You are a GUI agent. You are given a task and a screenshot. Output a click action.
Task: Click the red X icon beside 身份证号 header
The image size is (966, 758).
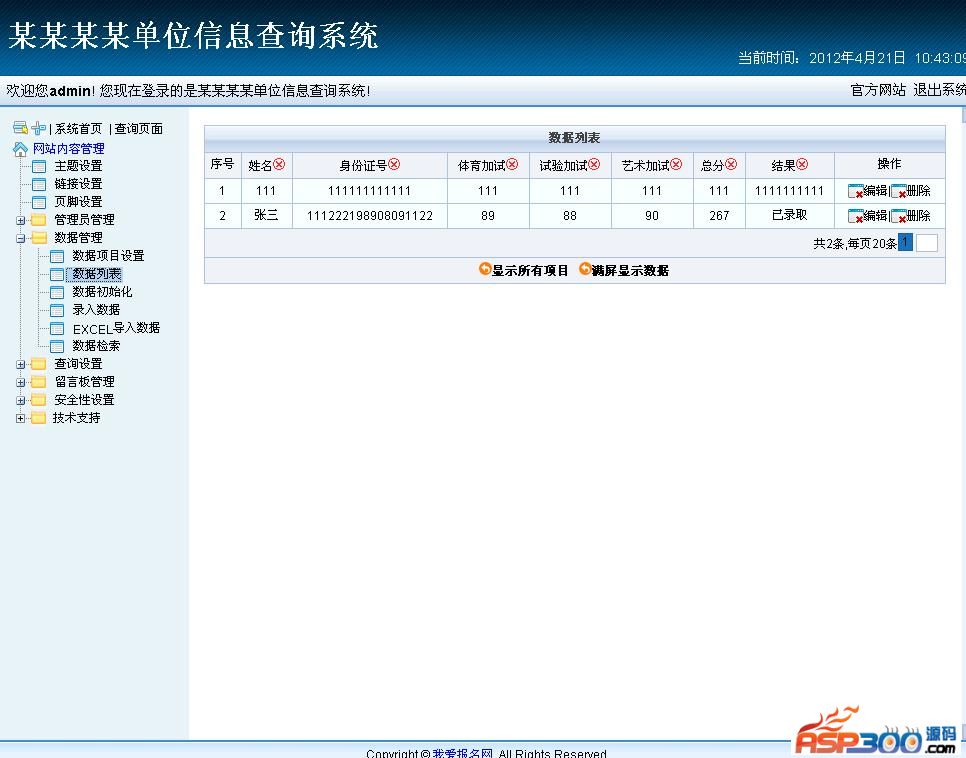click(394, 165)
